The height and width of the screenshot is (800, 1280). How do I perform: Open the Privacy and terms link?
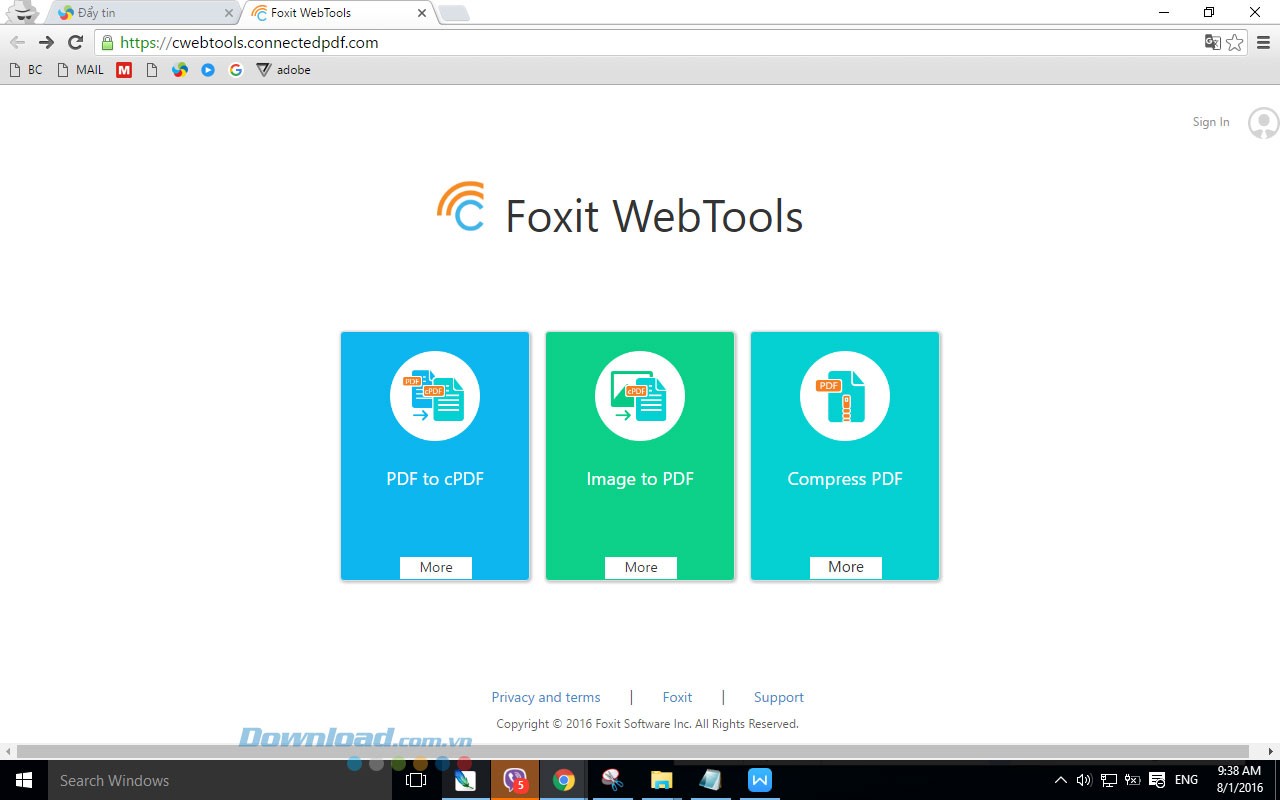(546, 697)
